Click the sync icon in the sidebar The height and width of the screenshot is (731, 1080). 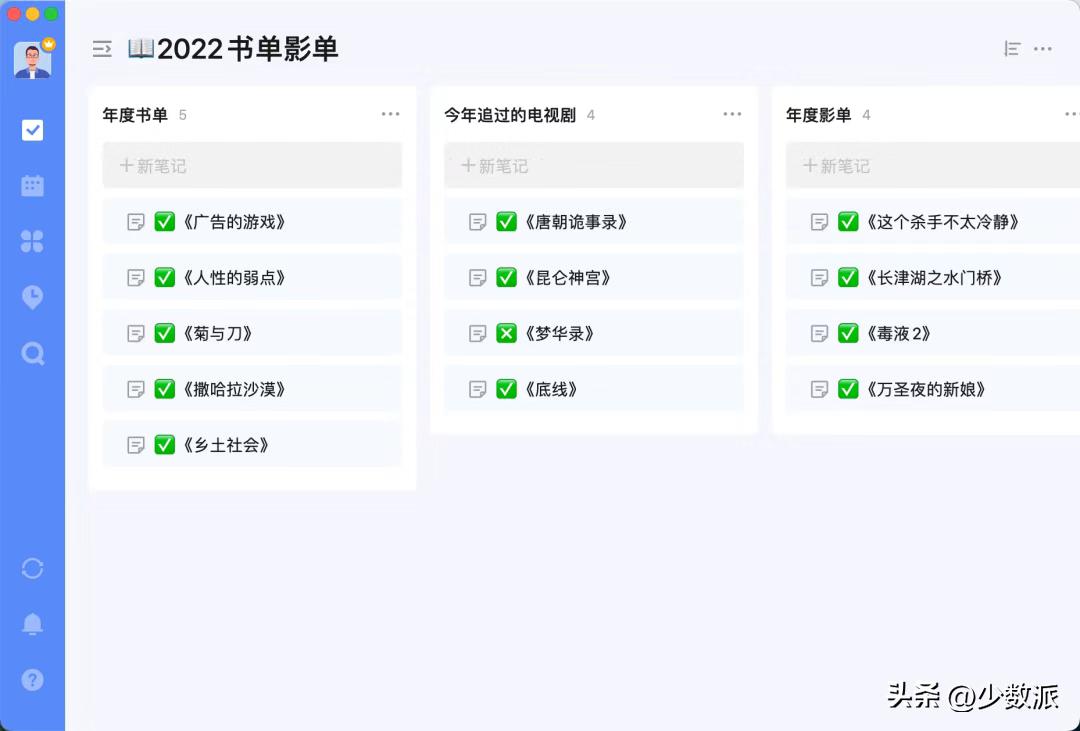(33, 568)
